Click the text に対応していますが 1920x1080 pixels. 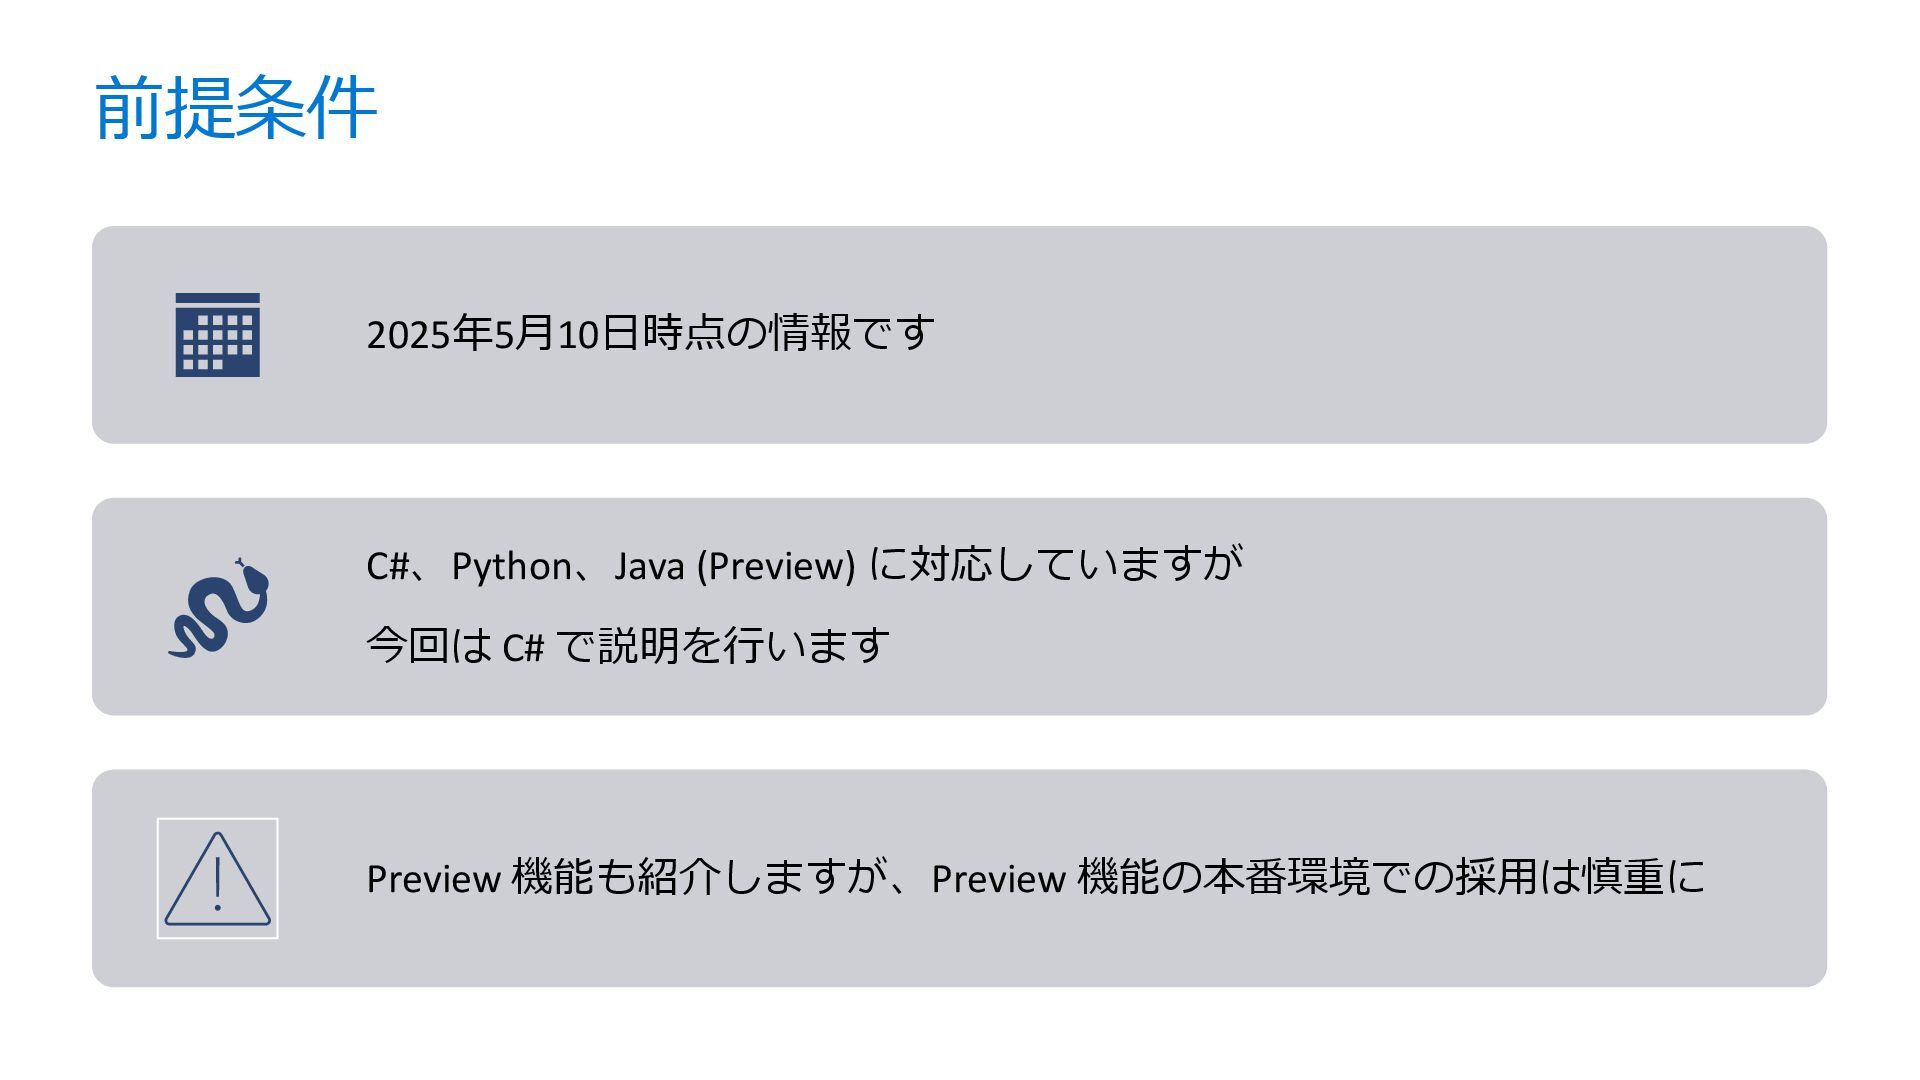[x=1056, y=565]
